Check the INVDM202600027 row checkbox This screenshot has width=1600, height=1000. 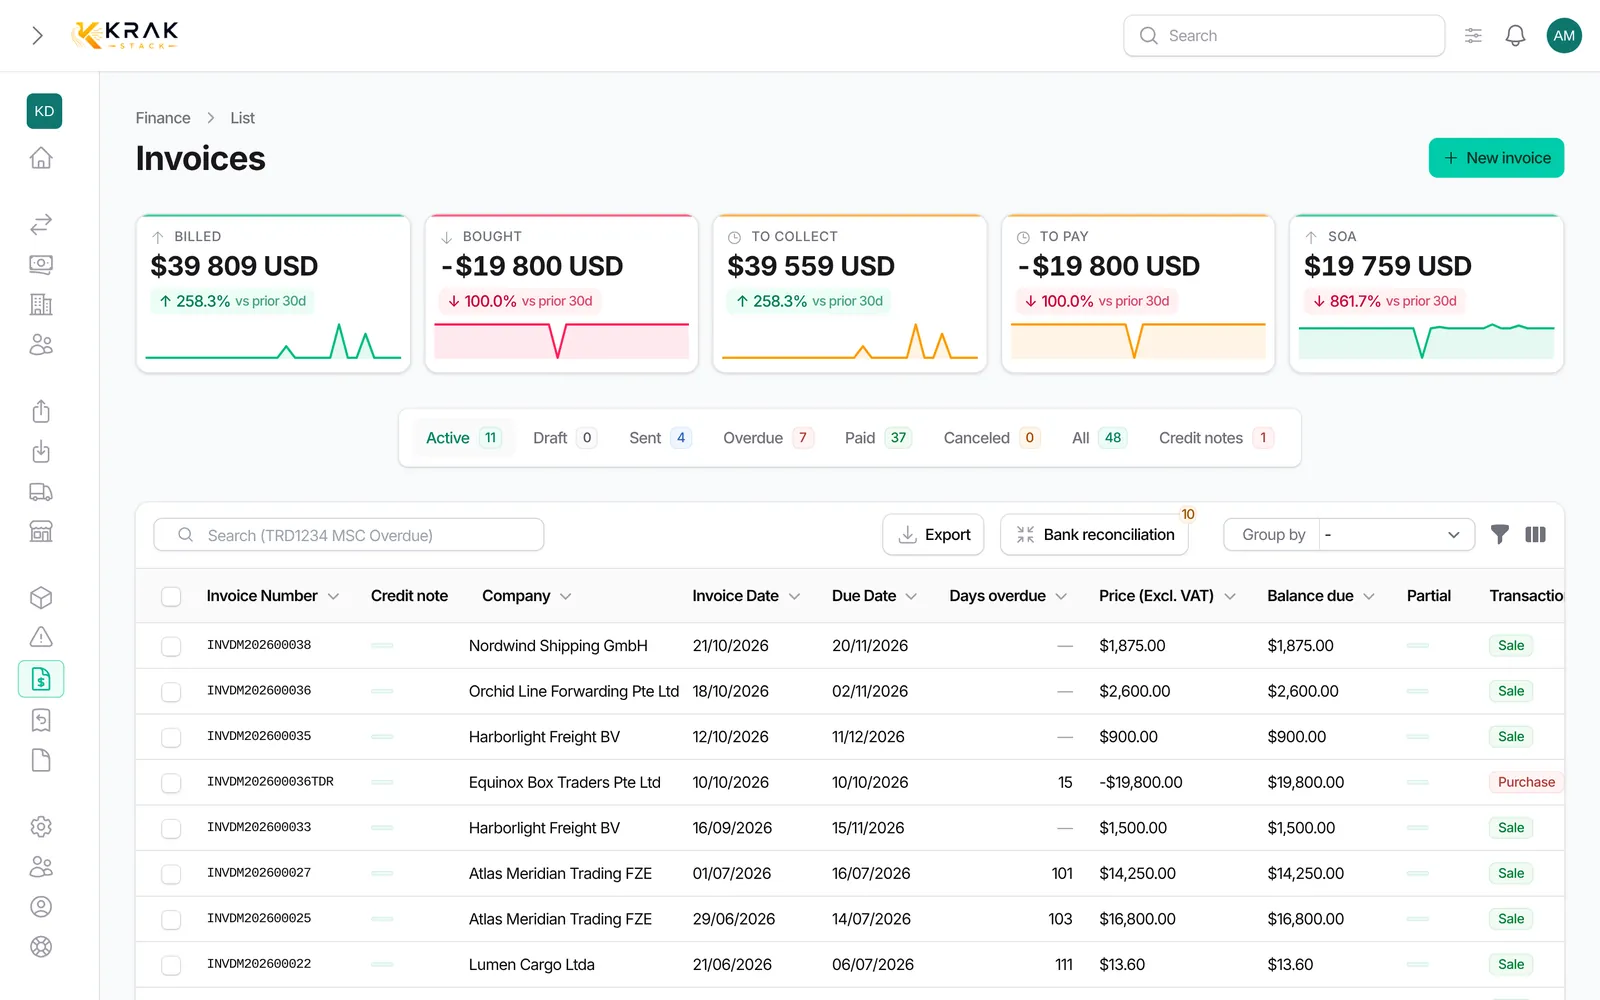pos(171,874)
